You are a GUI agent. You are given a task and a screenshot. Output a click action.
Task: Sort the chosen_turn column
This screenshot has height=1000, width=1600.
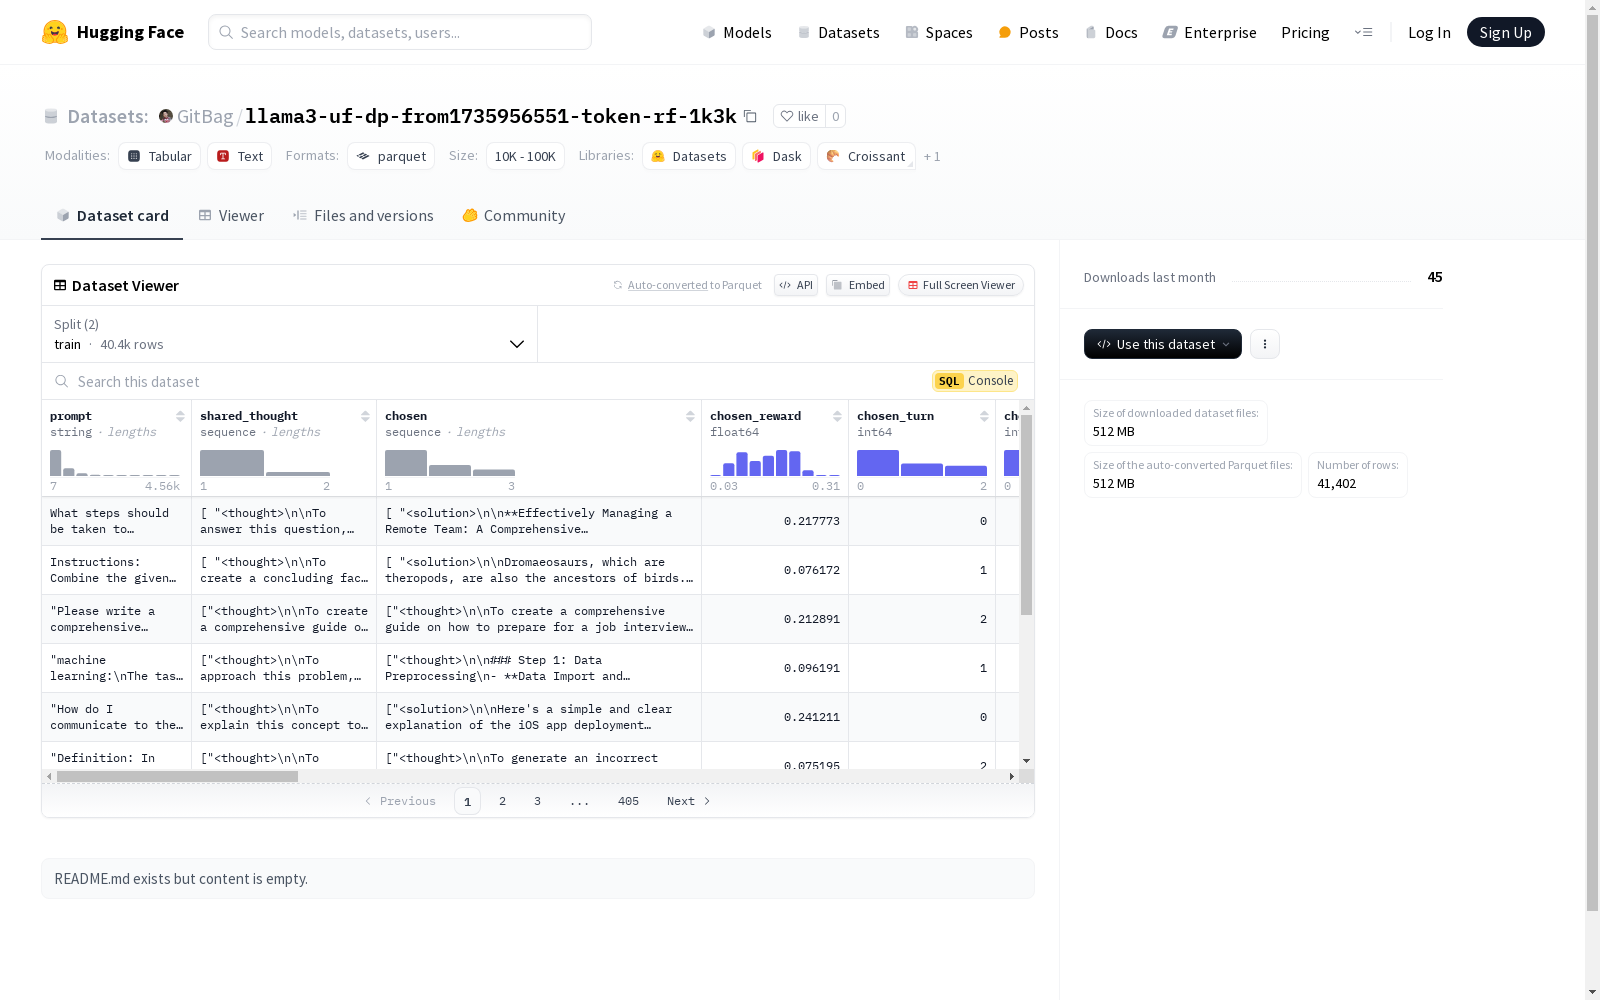[x=984, y=416]
